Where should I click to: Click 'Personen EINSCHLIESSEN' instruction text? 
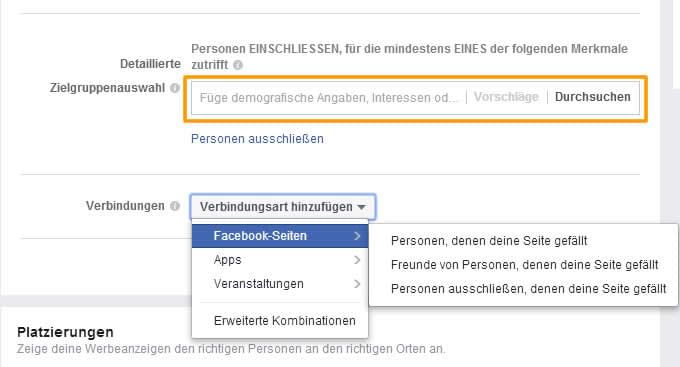[409, 56]
